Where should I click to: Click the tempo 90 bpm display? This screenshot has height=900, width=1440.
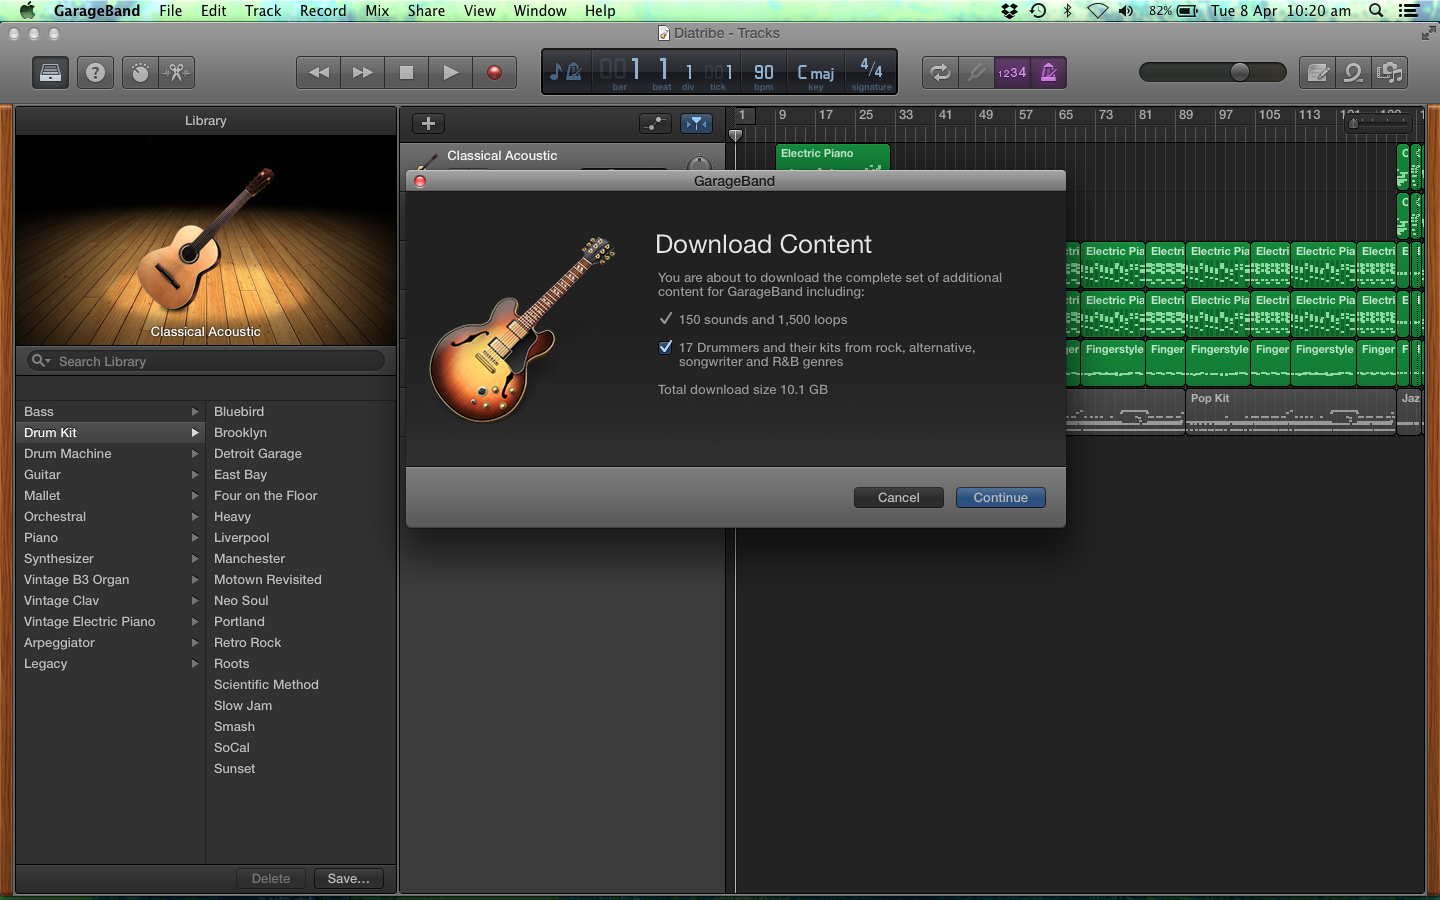764,73
